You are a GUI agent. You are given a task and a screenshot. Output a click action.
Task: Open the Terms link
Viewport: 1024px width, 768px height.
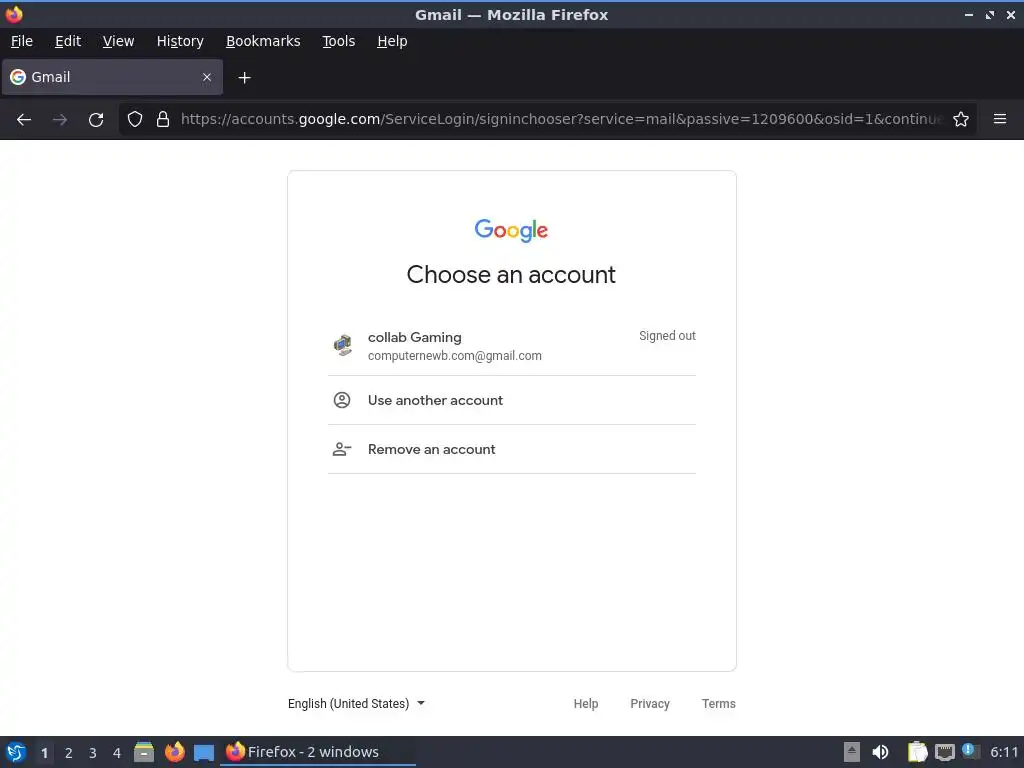tap(718, 703)
